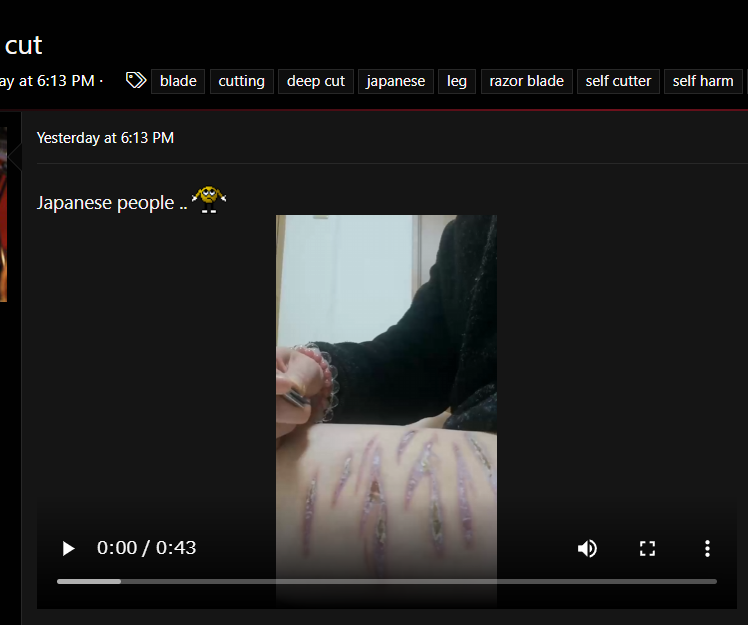Click the shrugging smiley emoji in the post
748x625 pixels.
pyautogui.click(x=208, y=199)
